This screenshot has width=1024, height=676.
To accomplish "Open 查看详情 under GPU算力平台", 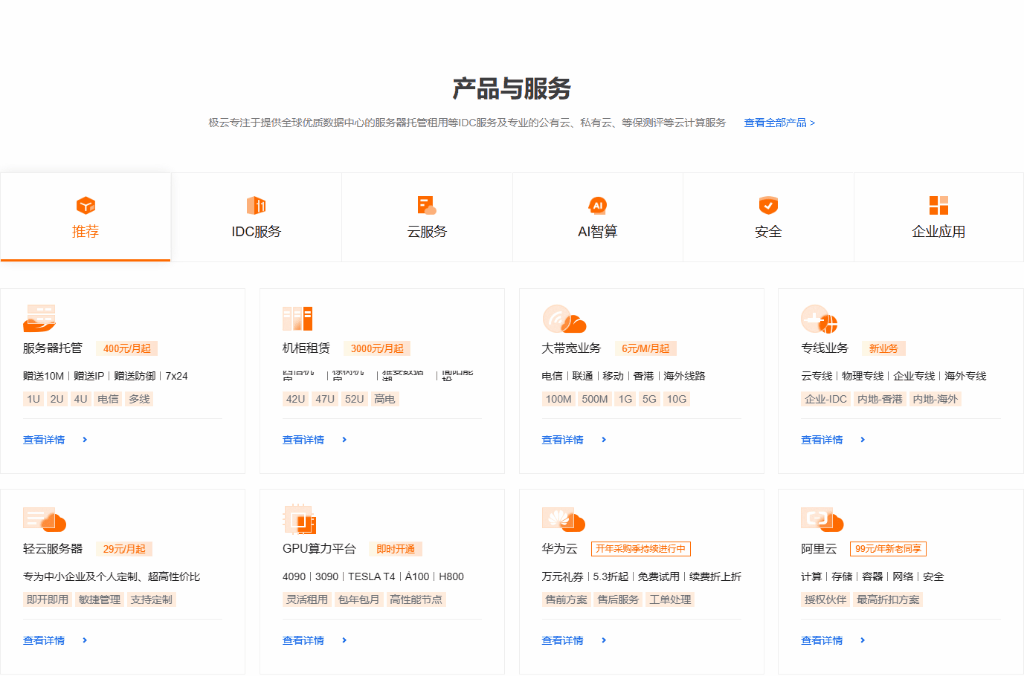I will tap(303, 640).
